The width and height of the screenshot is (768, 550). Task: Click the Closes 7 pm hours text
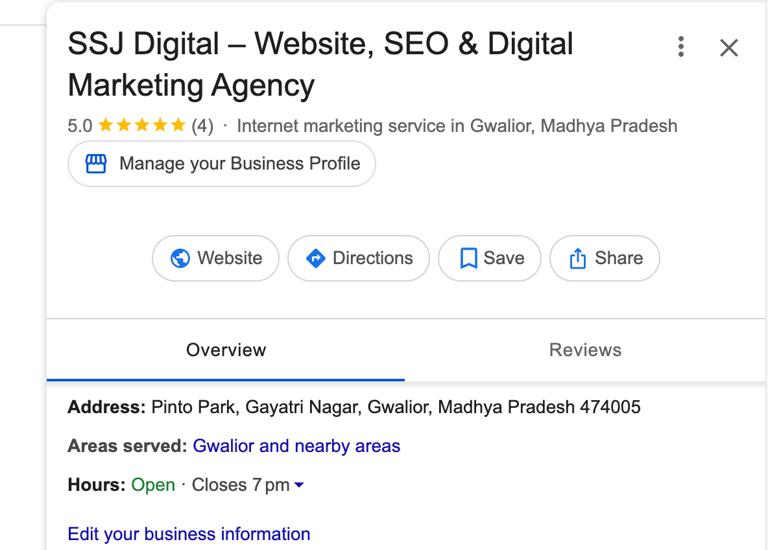point(240,485)
